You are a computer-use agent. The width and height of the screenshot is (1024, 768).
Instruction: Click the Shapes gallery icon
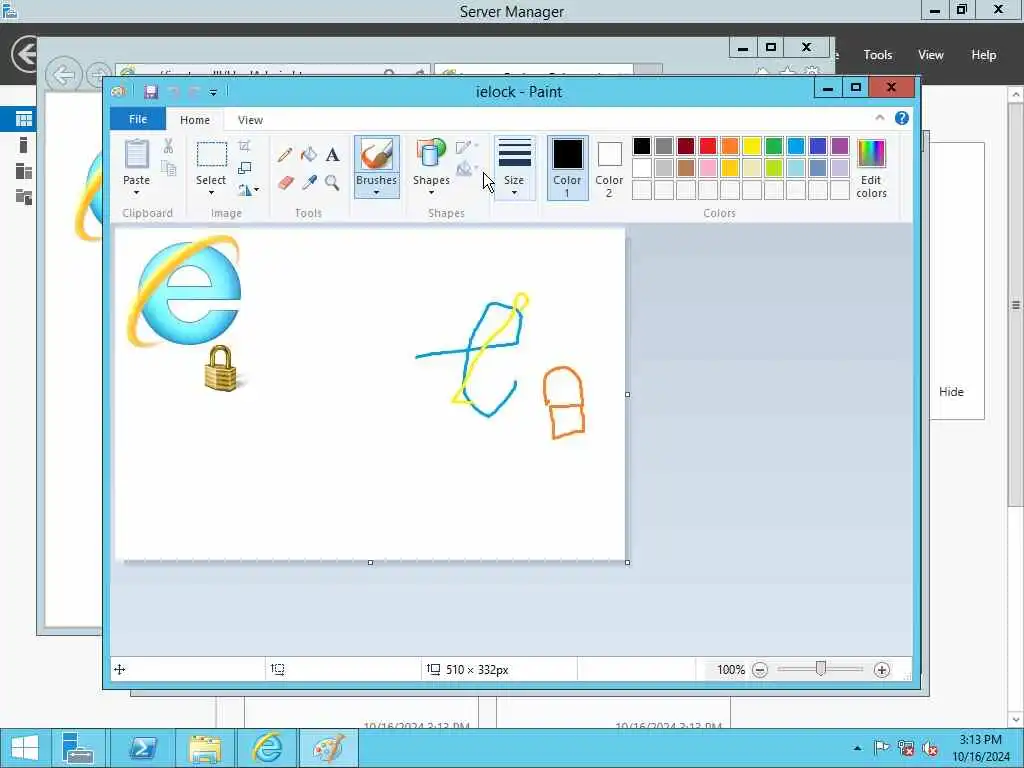coord(431,153)
